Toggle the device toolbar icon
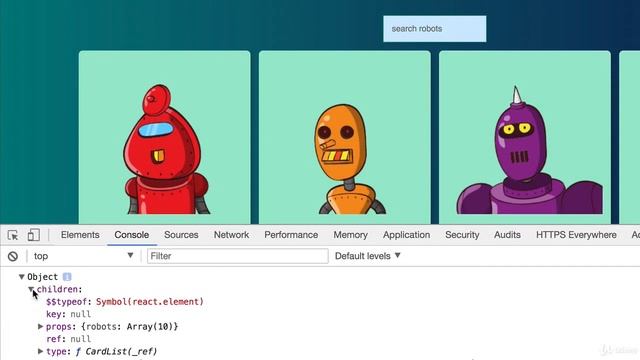Viewport: 640px width, 360px height. 33,235
